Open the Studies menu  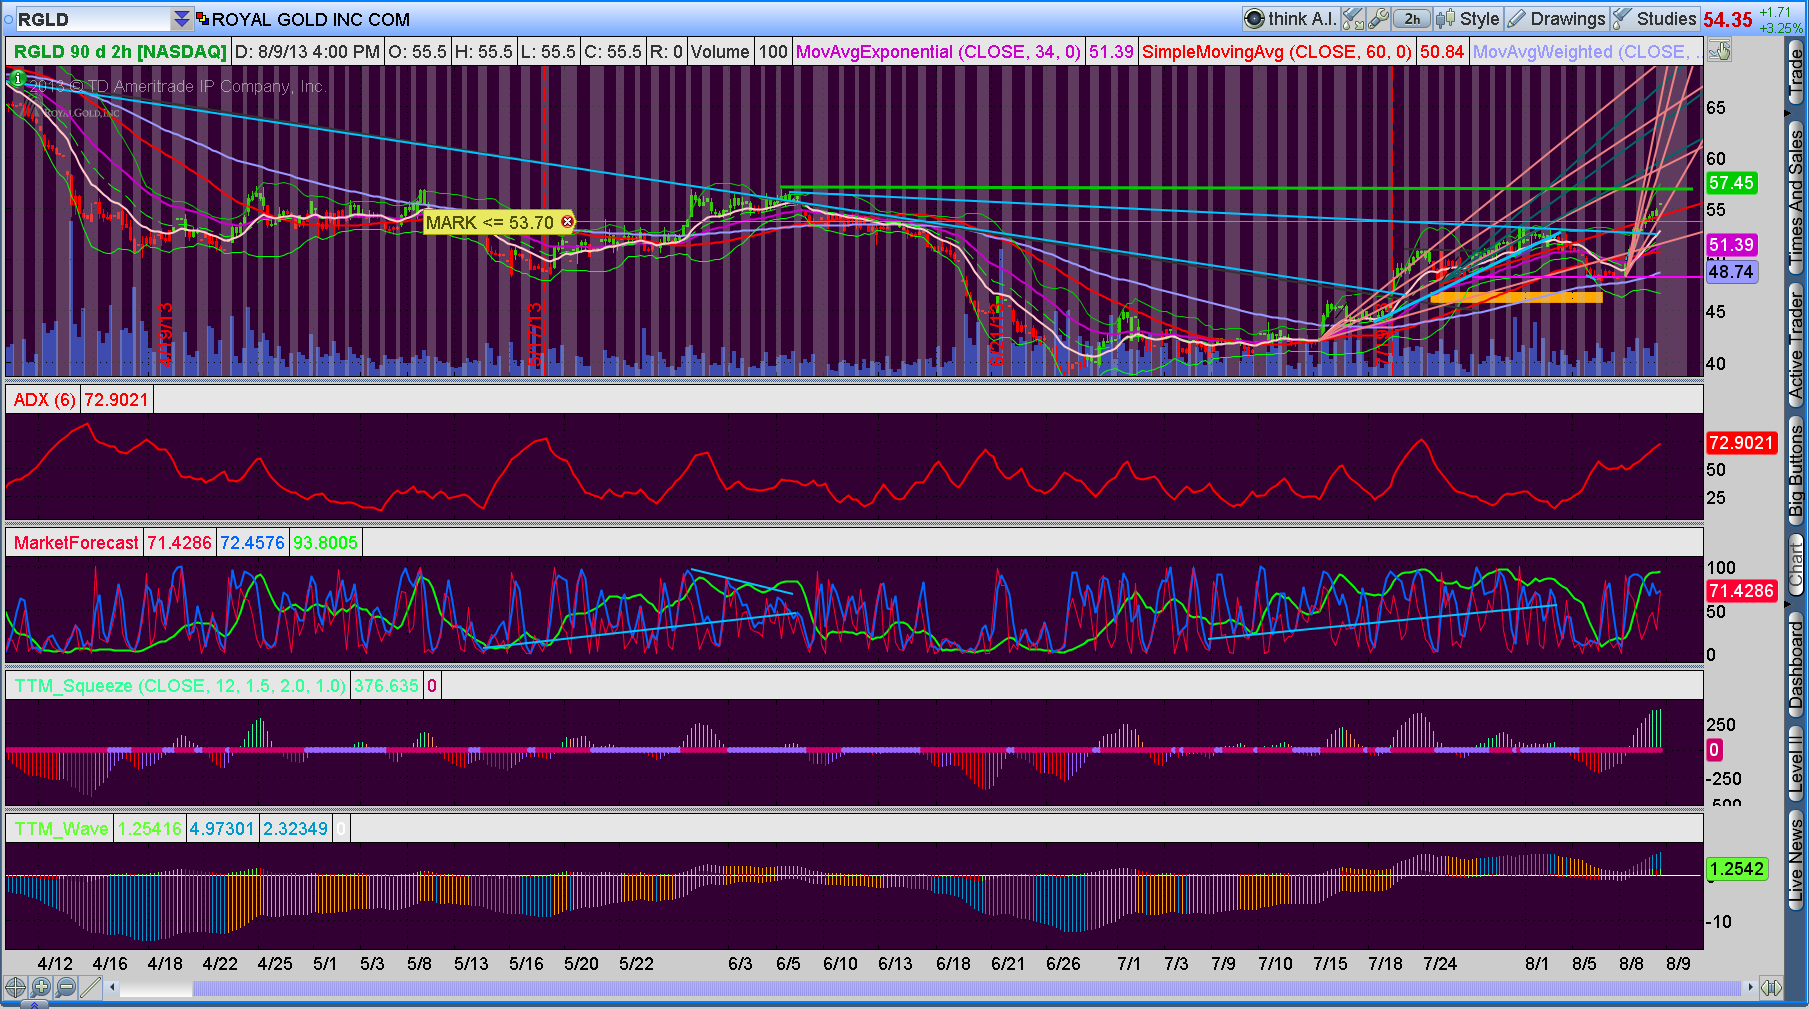pos(1654,19)
